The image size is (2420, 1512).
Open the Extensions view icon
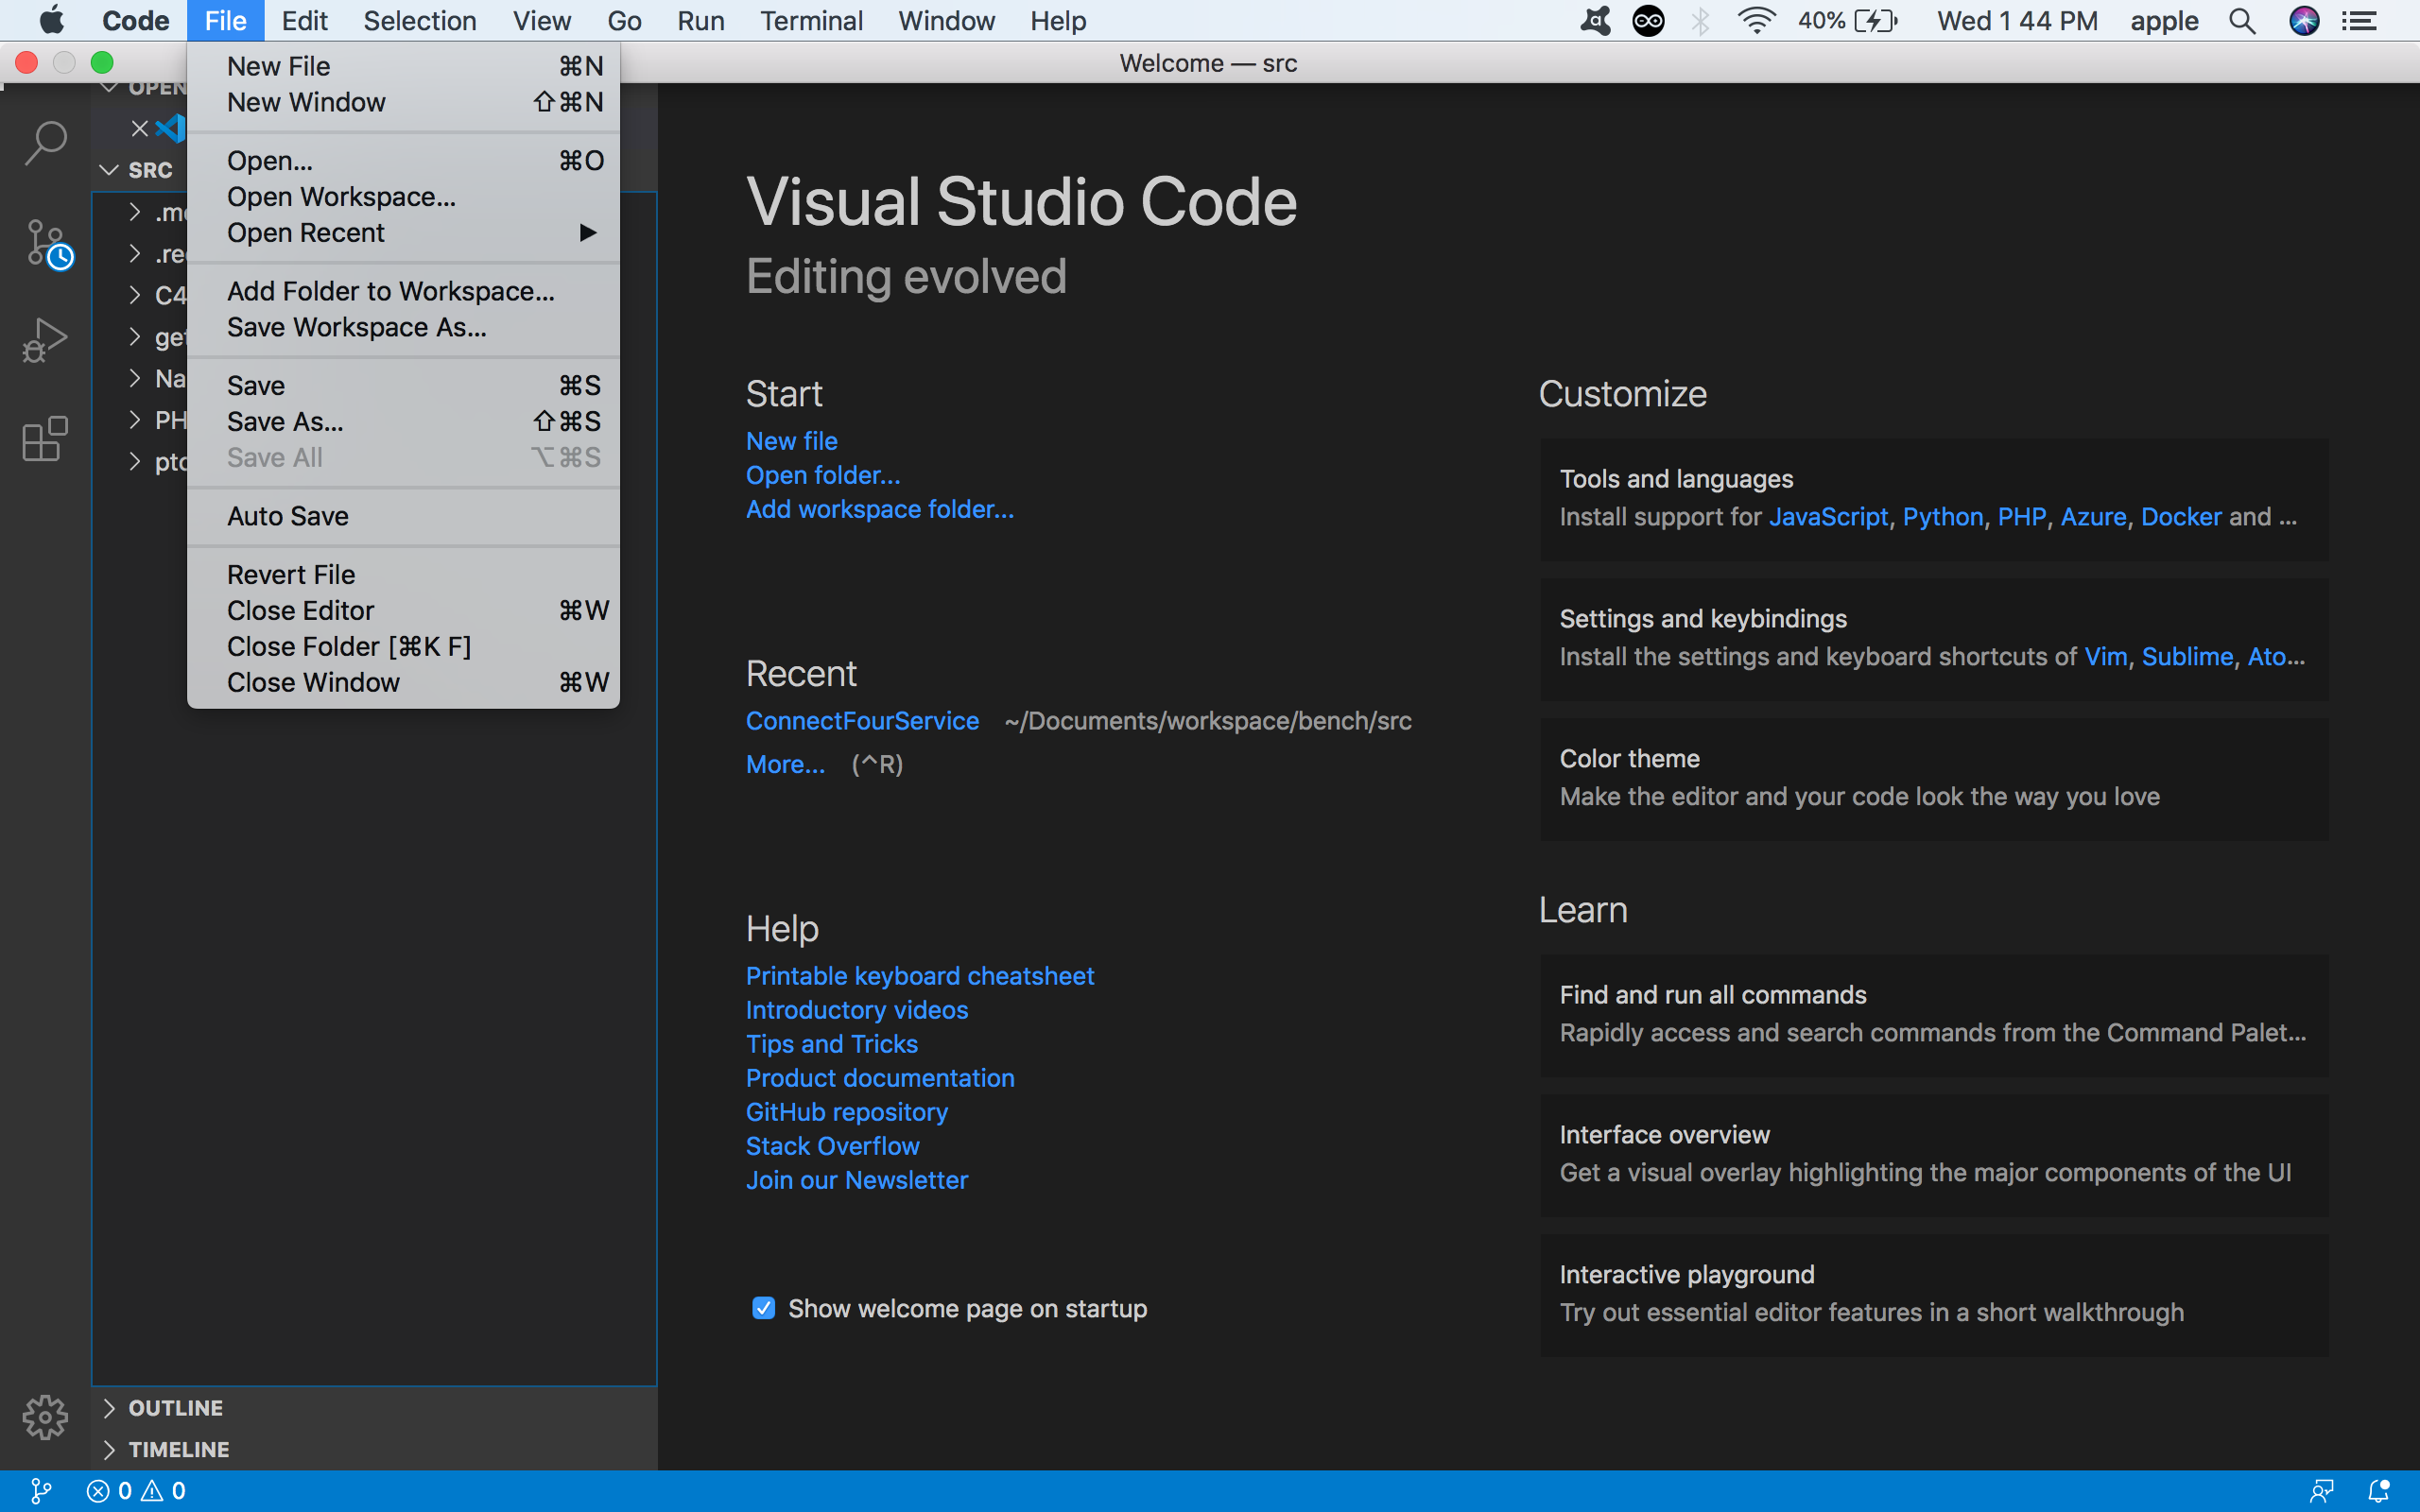[45, 438]
